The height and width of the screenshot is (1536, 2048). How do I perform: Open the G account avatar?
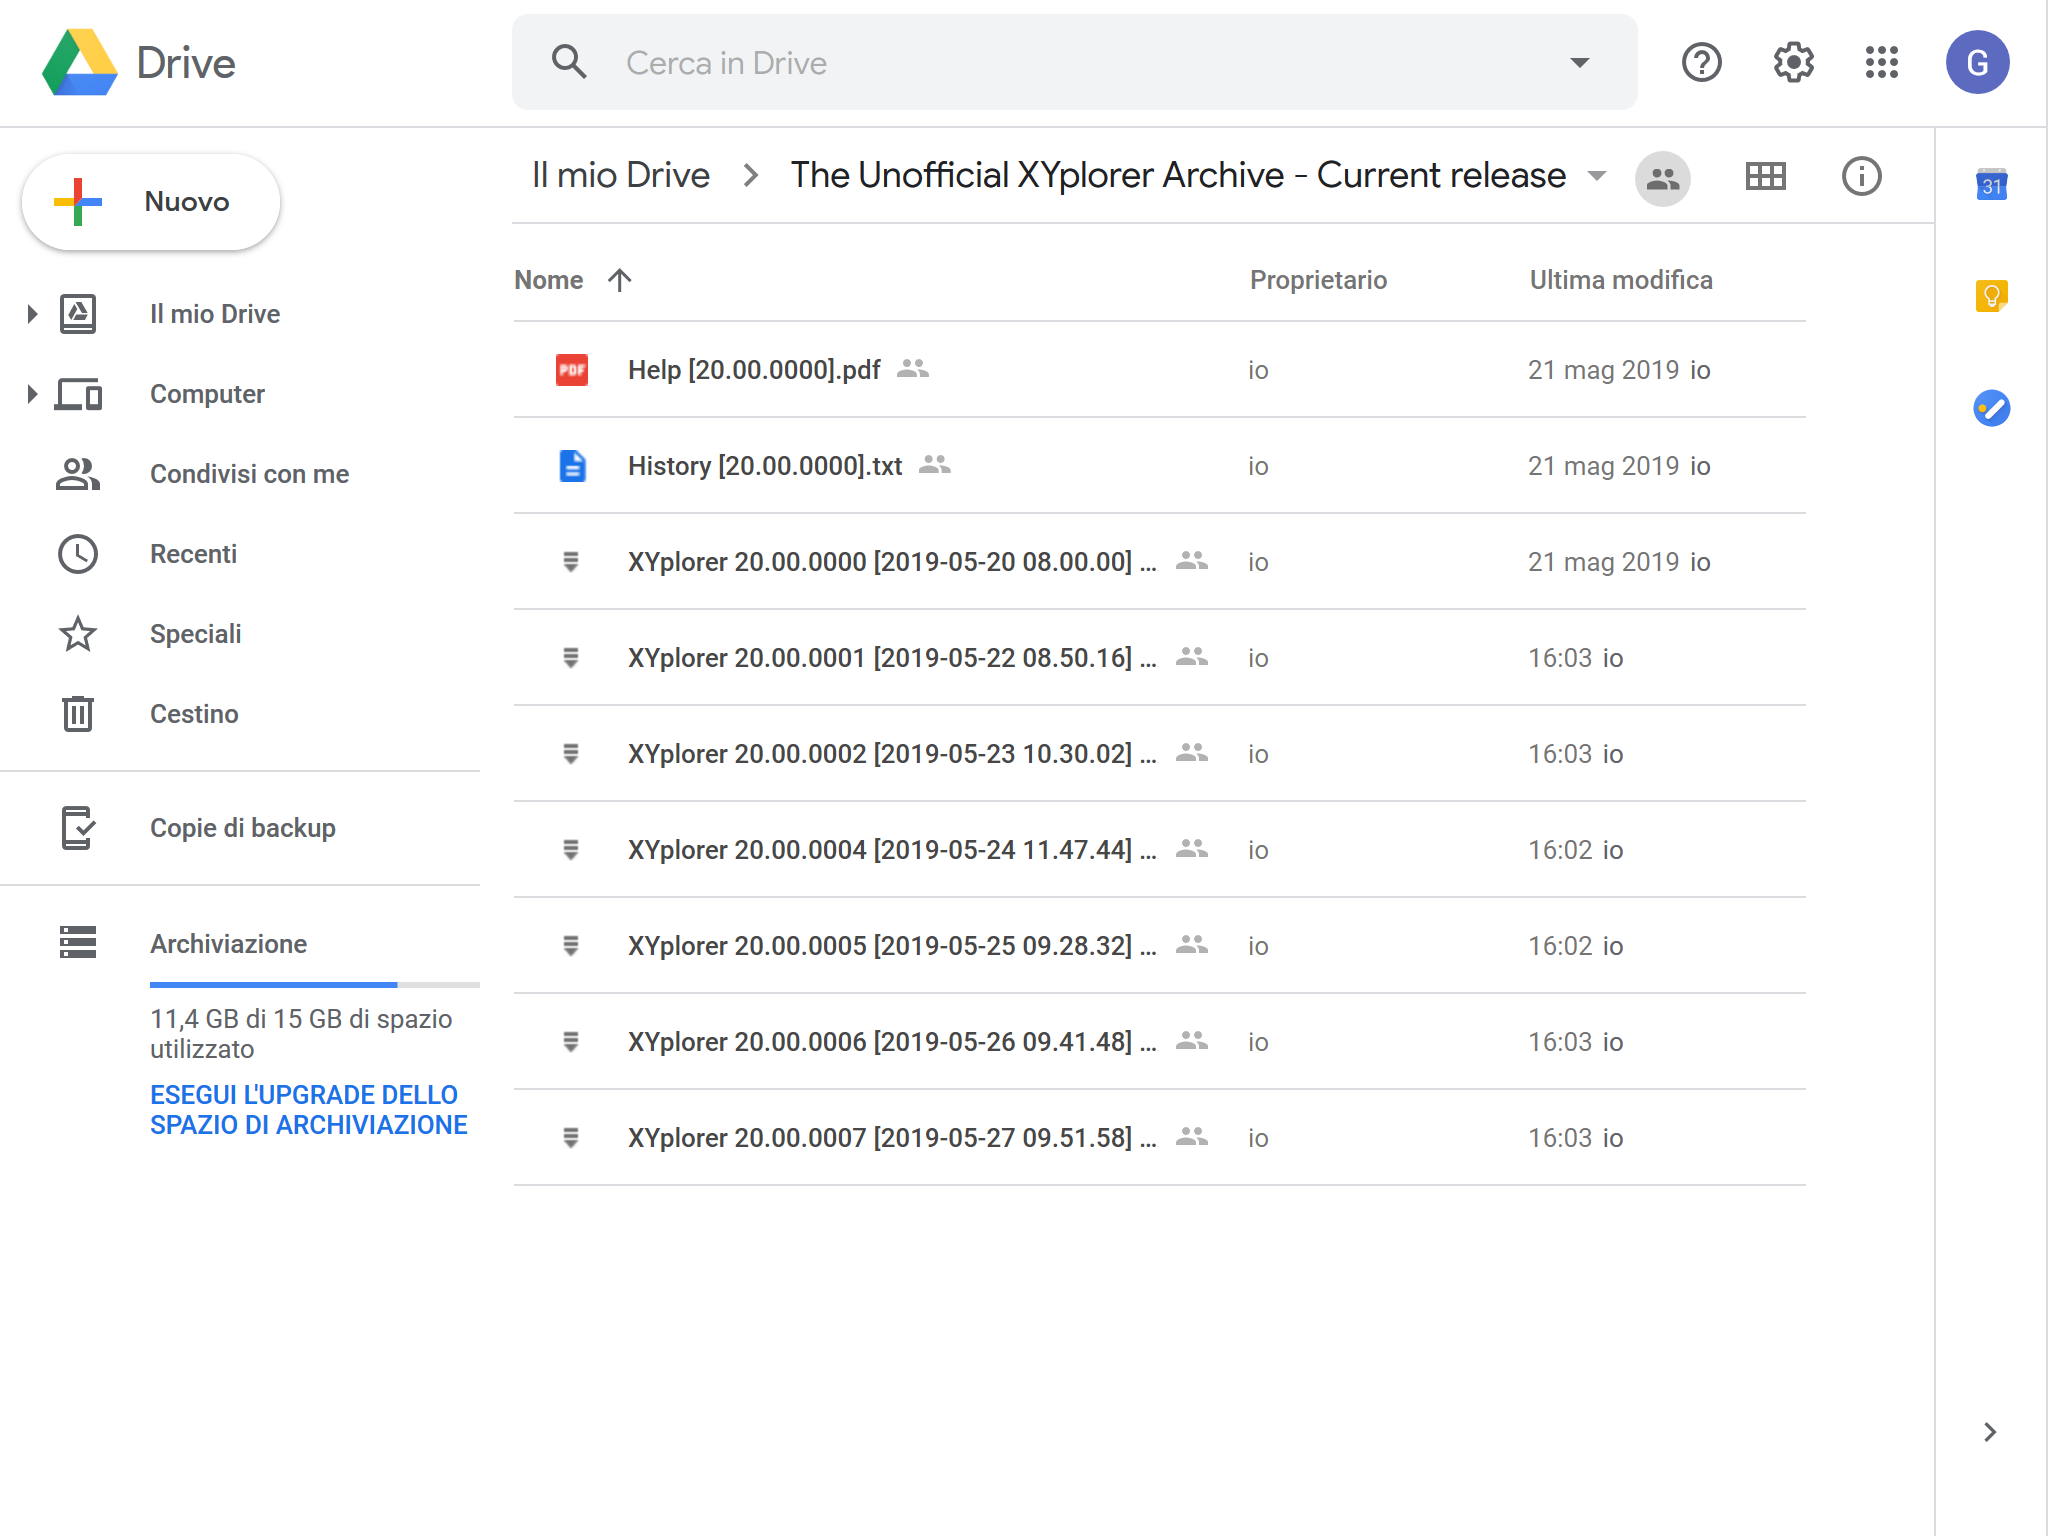[x=1977, y=62]
